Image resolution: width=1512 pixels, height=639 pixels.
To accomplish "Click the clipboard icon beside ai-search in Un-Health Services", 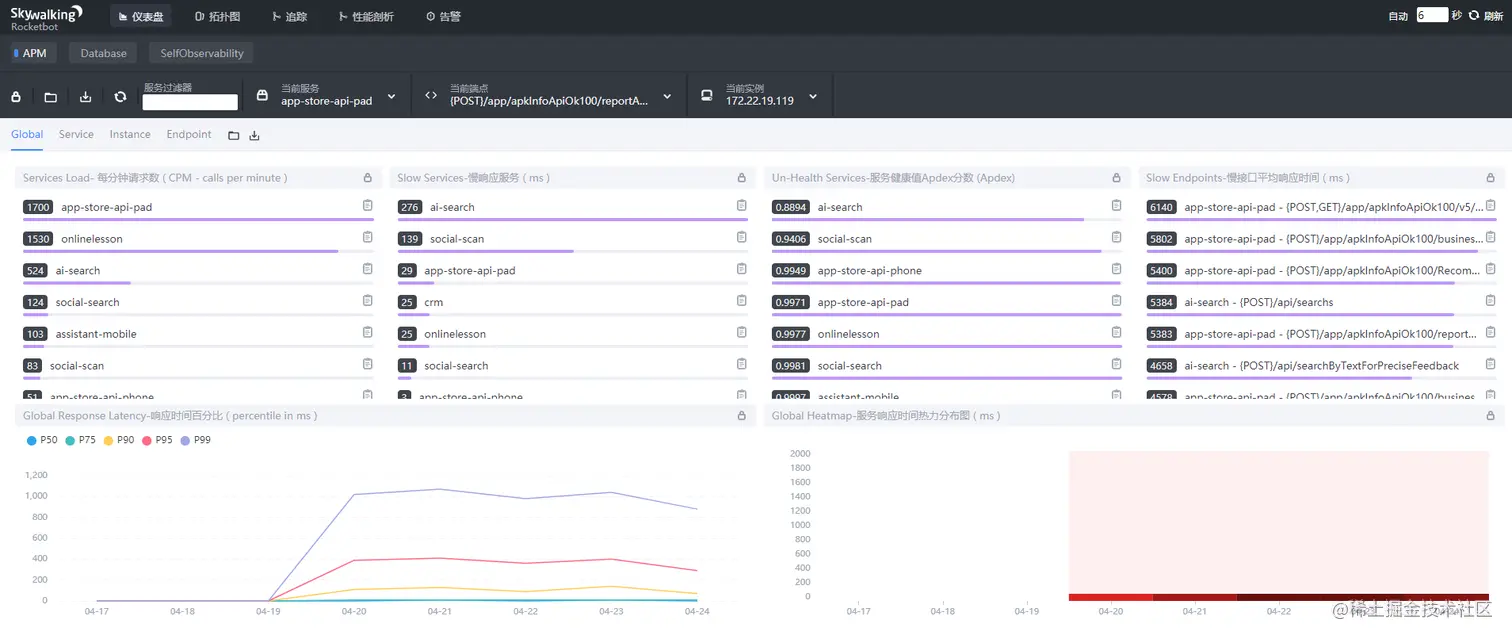I will (1116, 206).
